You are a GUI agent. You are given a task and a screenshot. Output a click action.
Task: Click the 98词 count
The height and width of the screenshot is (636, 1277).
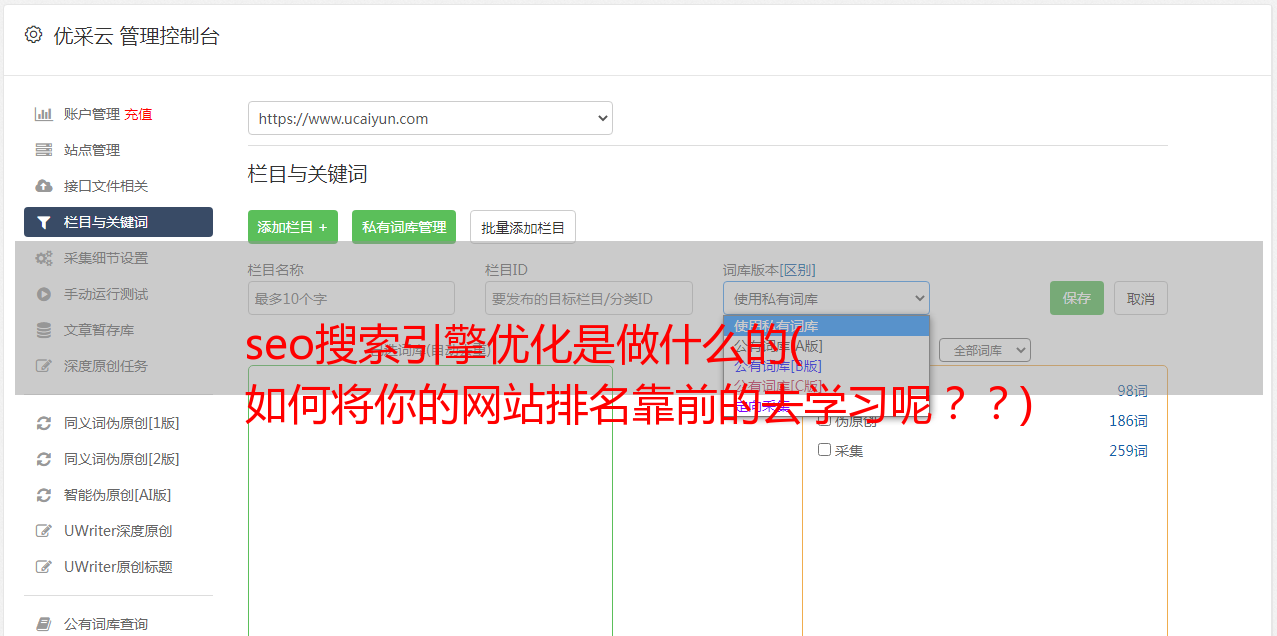pos(1132,391)
